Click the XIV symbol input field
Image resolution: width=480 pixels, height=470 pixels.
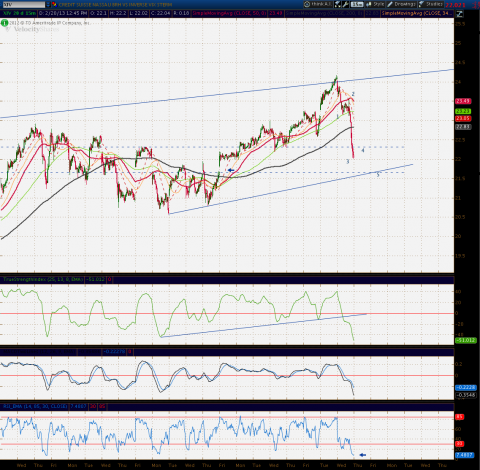click(23, 5)
